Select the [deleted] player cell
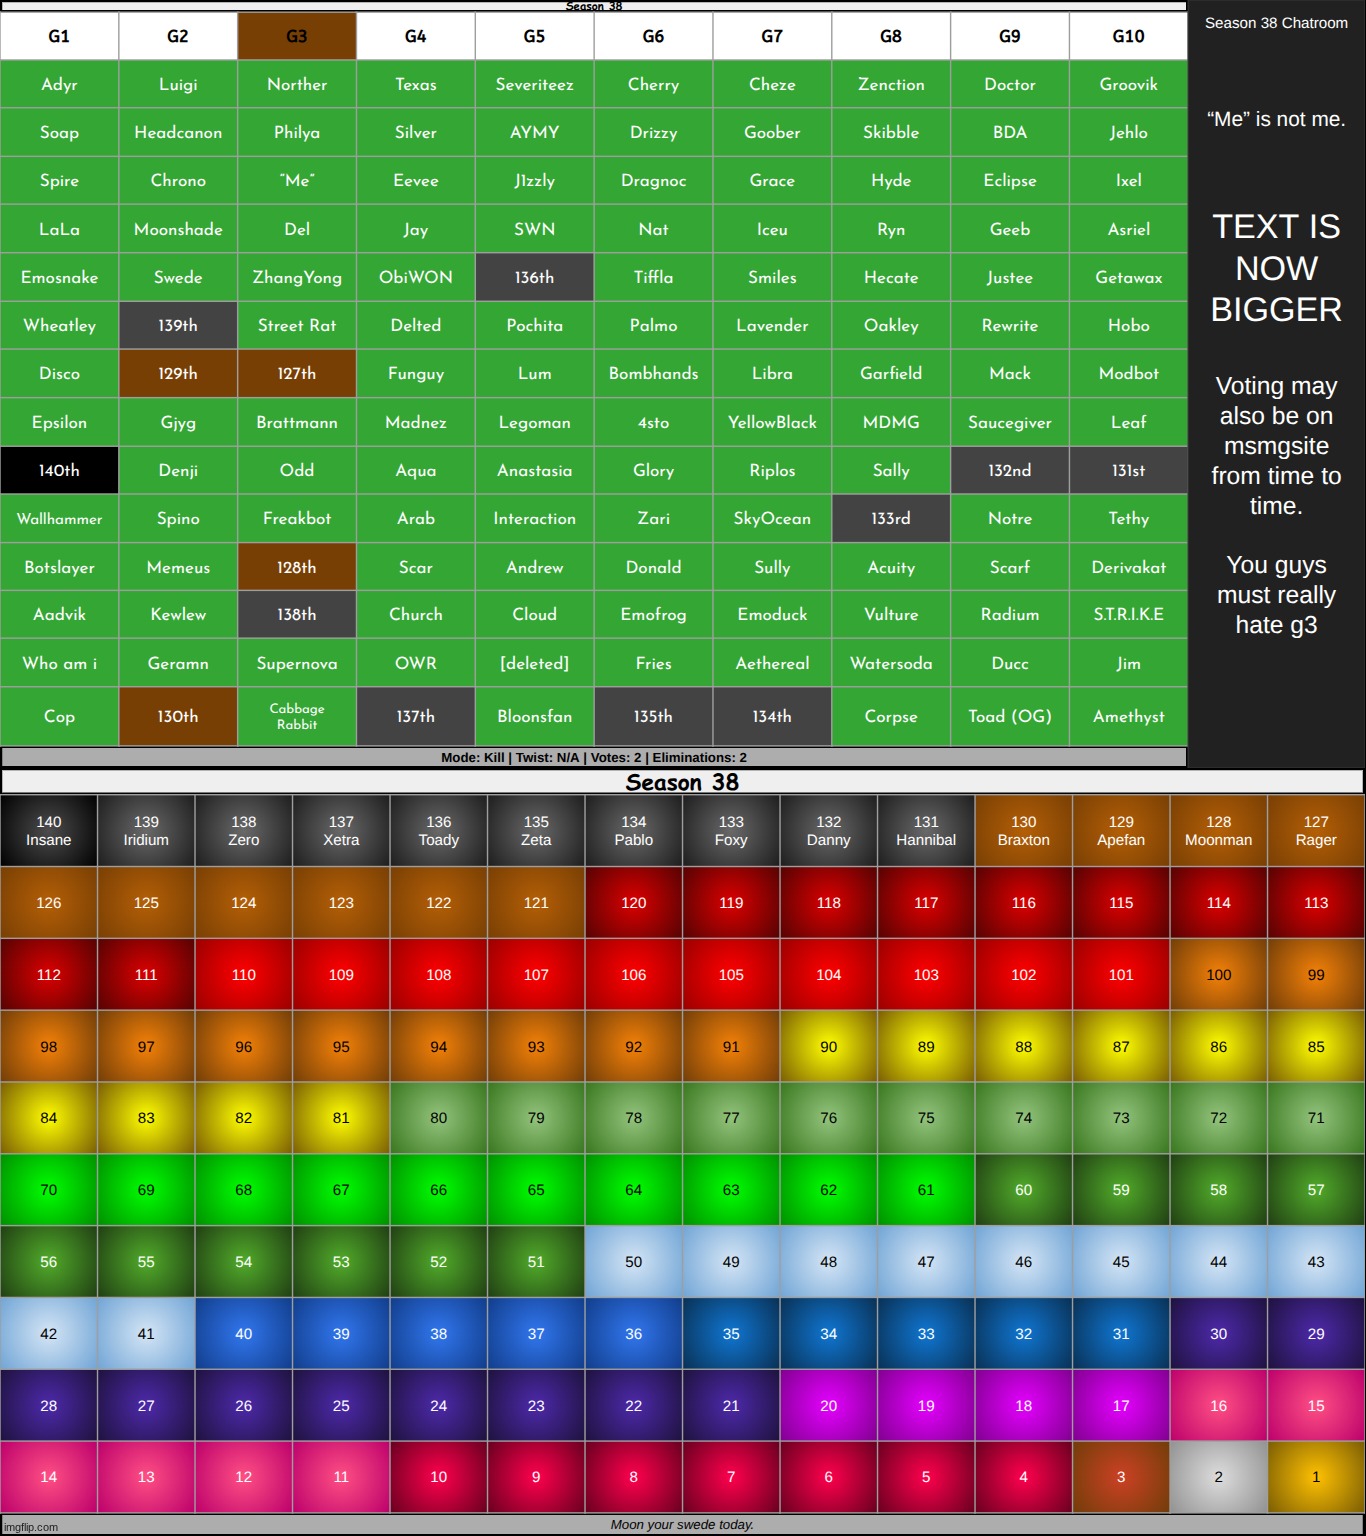The height and width of the screenshot is (1536, 1366). pos(534,663)
